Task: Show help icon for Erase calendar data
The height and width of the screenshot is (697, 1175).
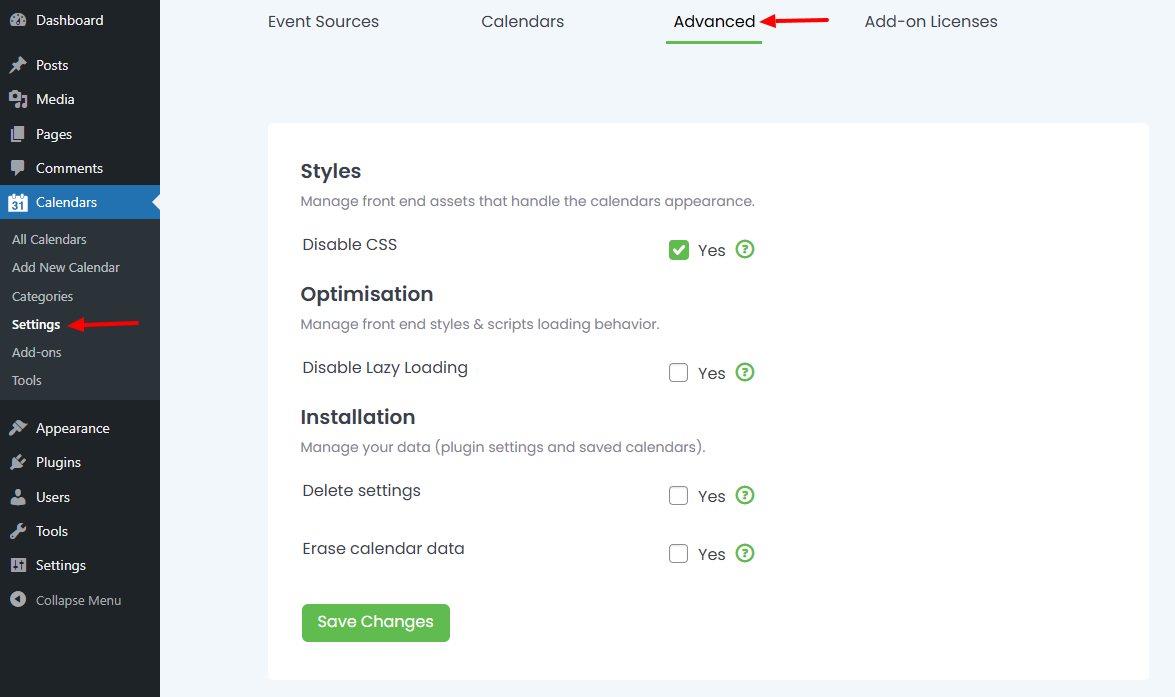Action: (x=745, y=553)
